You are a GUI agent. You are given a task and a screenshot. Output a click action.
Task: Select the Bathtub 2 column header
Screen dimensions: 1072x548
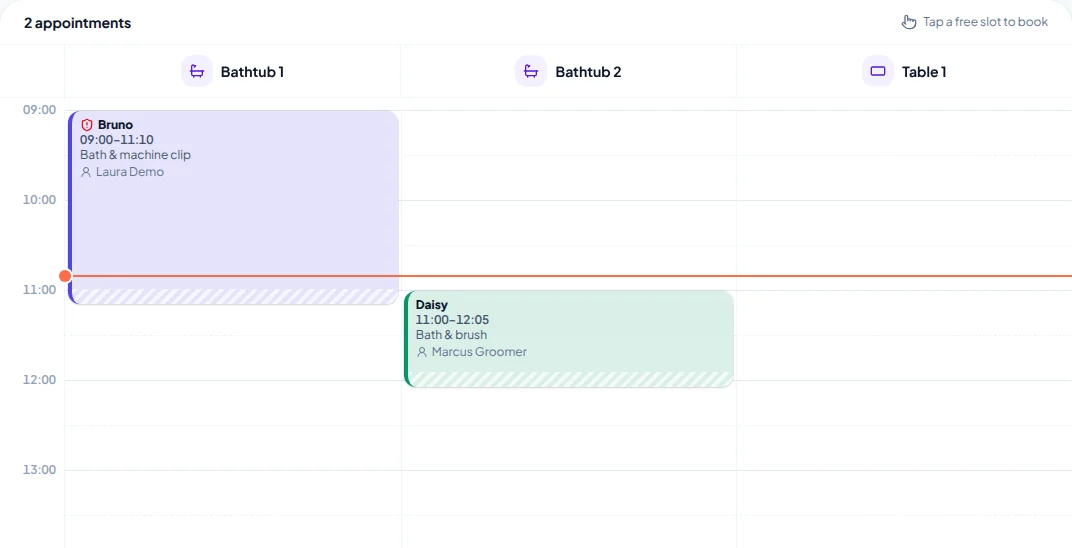(x=569, y=71)
